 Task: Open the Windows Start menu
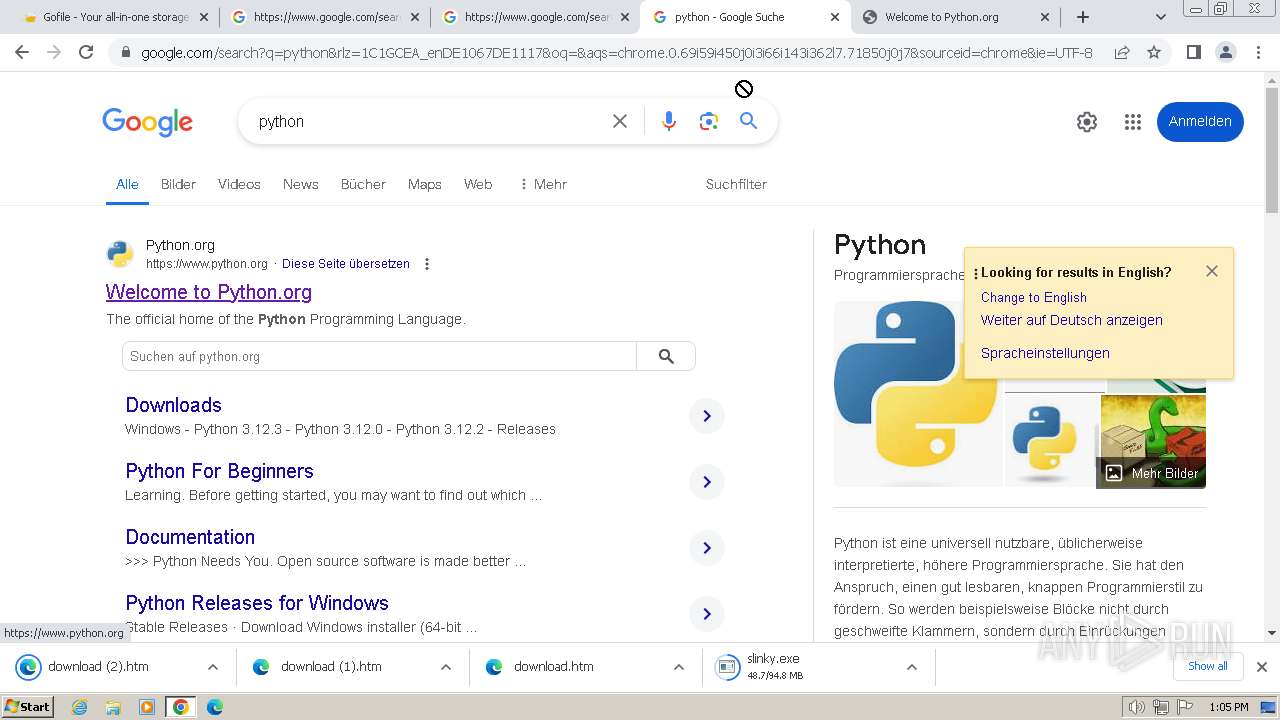28,707
